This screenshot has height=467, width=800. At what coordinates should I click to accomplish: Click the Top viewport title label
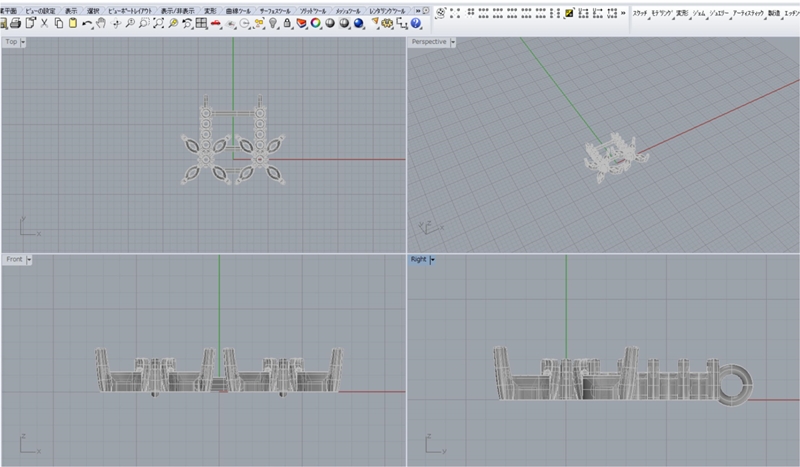(x=11, y=42)
